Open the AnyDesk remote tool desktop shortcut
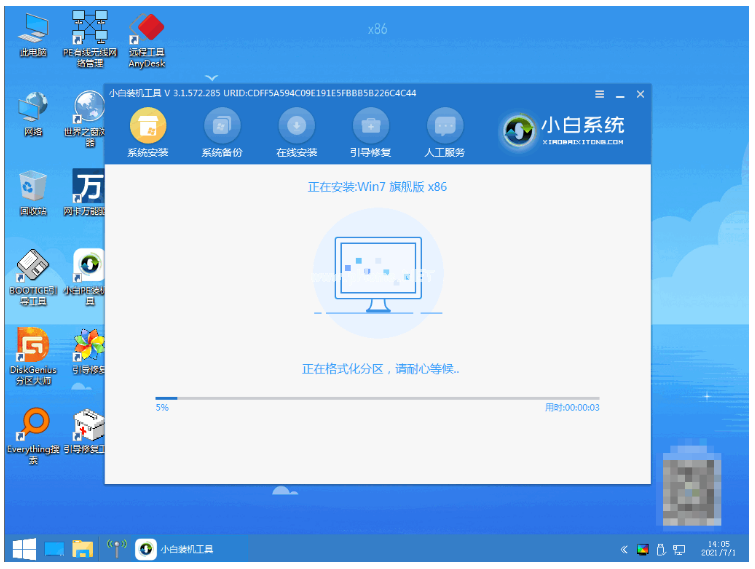Viewport: 755px width, 569px height. tap(149, 35)
